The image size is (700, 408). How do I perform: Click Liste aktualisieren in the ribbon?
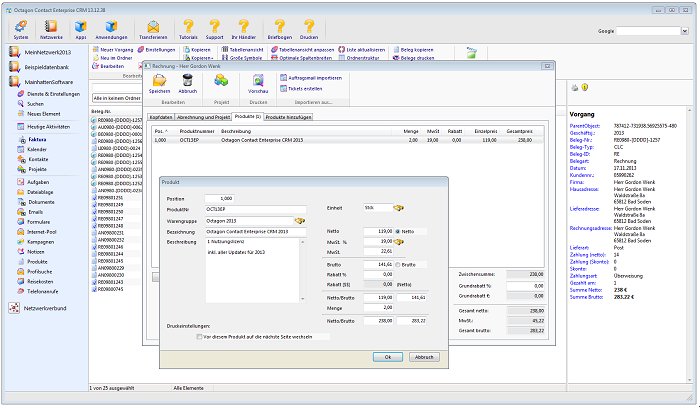coord(361,50)
